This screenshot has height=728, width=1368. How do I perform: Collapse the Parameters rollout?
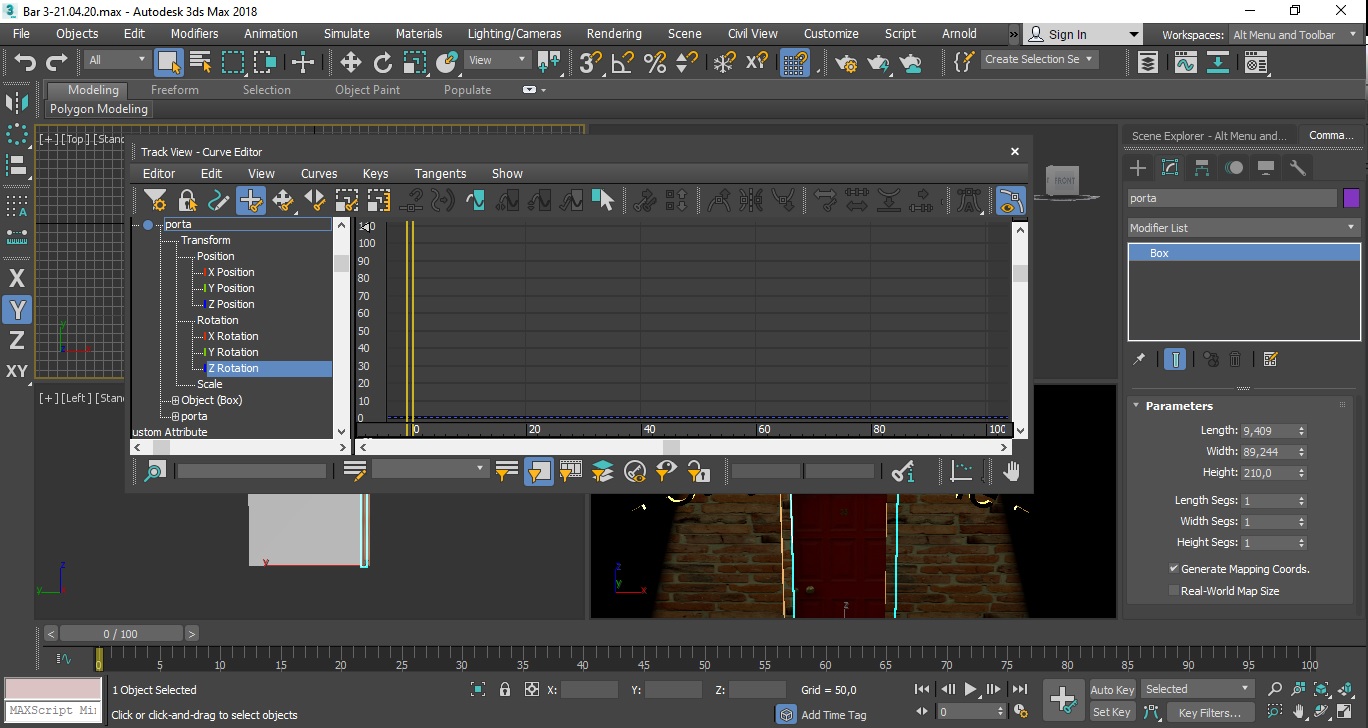(1179, 406)
